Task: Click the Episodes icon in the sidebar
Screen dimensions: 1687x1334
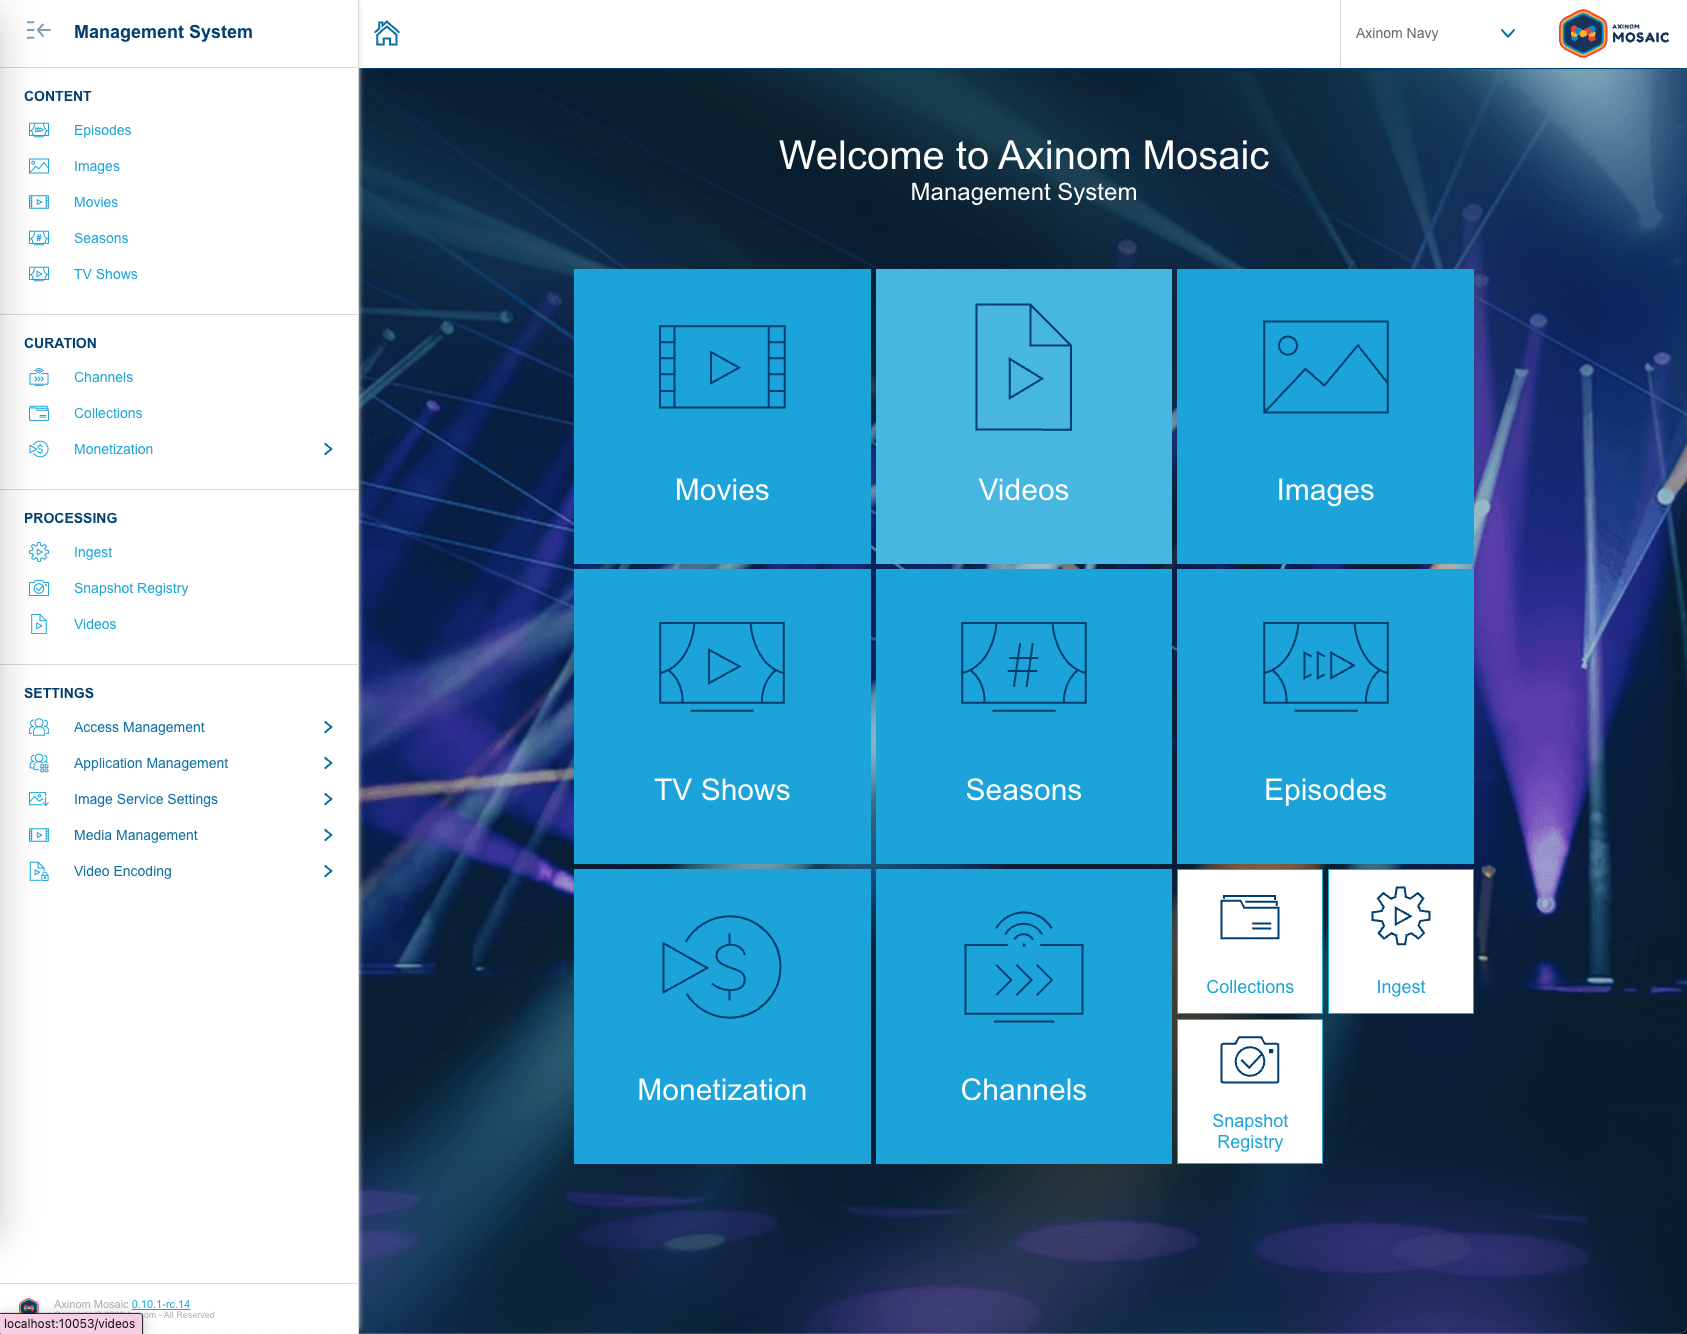Action: coord(39,130)
